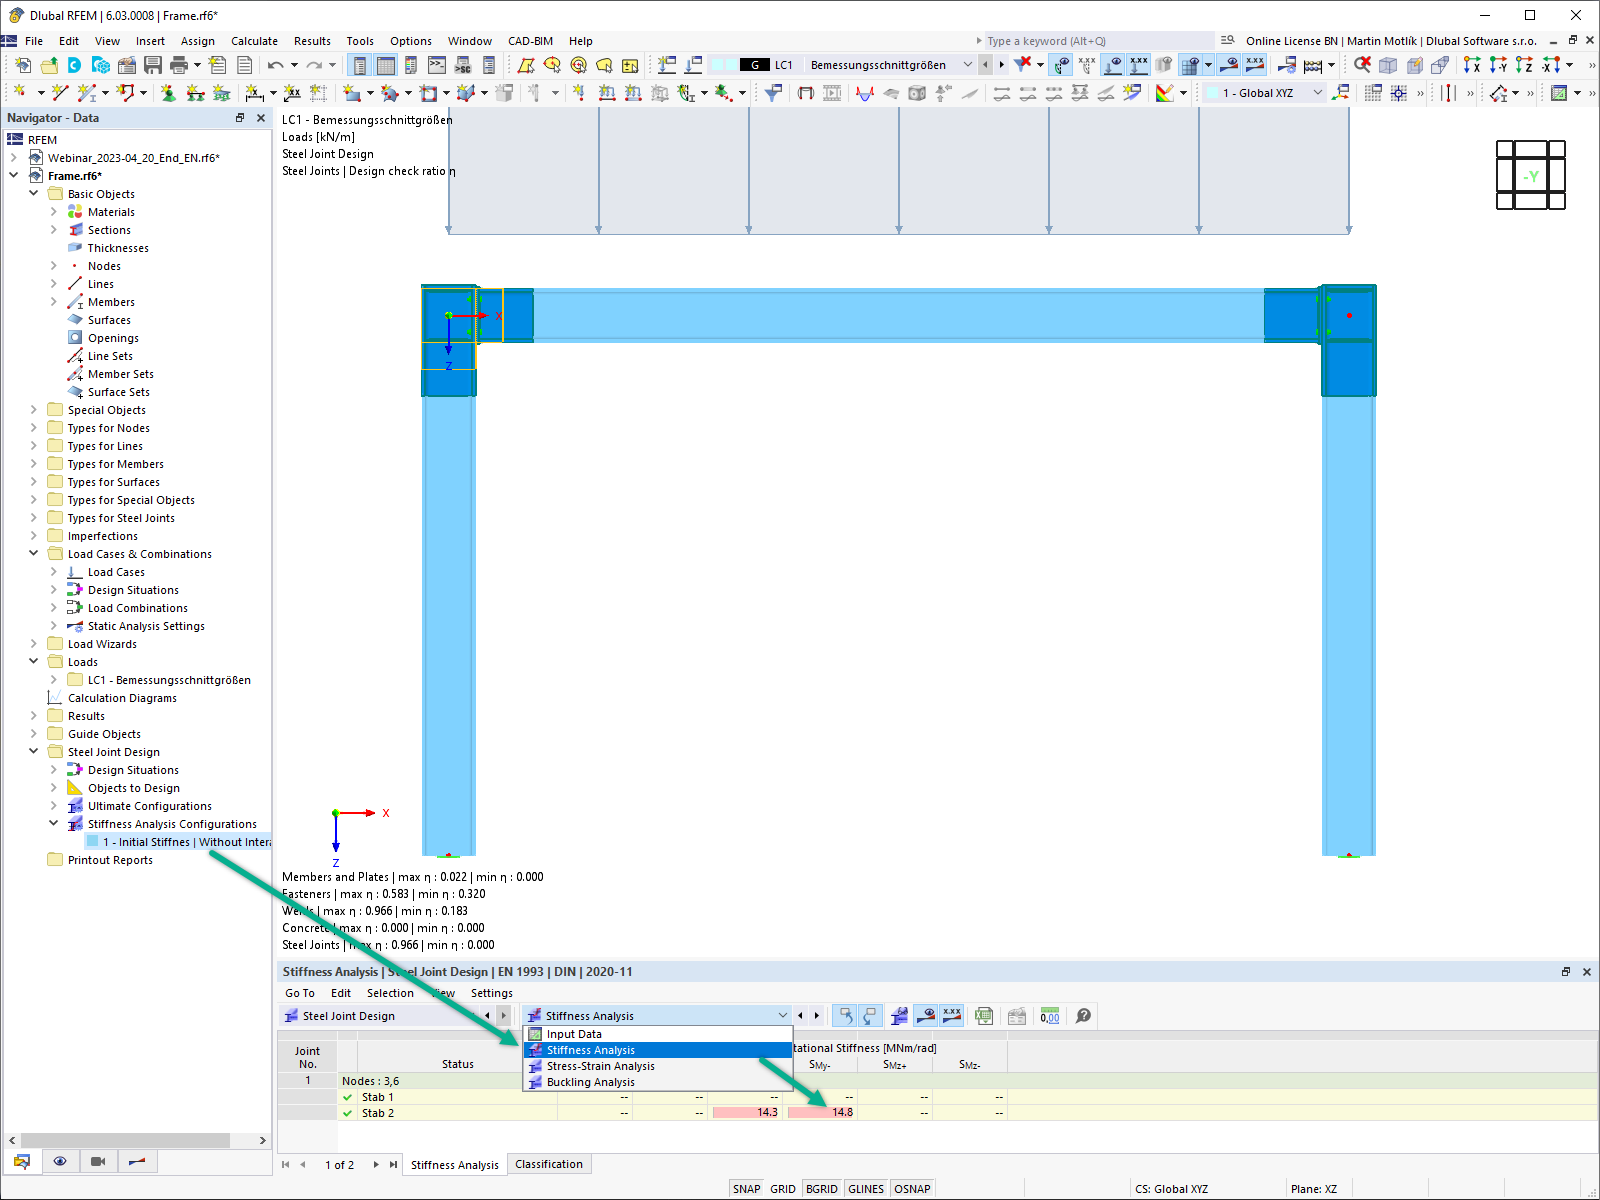1600x1200 pixels.
Task: Open the Settings menu in the Stiffness Analysis panel
Action: click(x=491, y=992)
